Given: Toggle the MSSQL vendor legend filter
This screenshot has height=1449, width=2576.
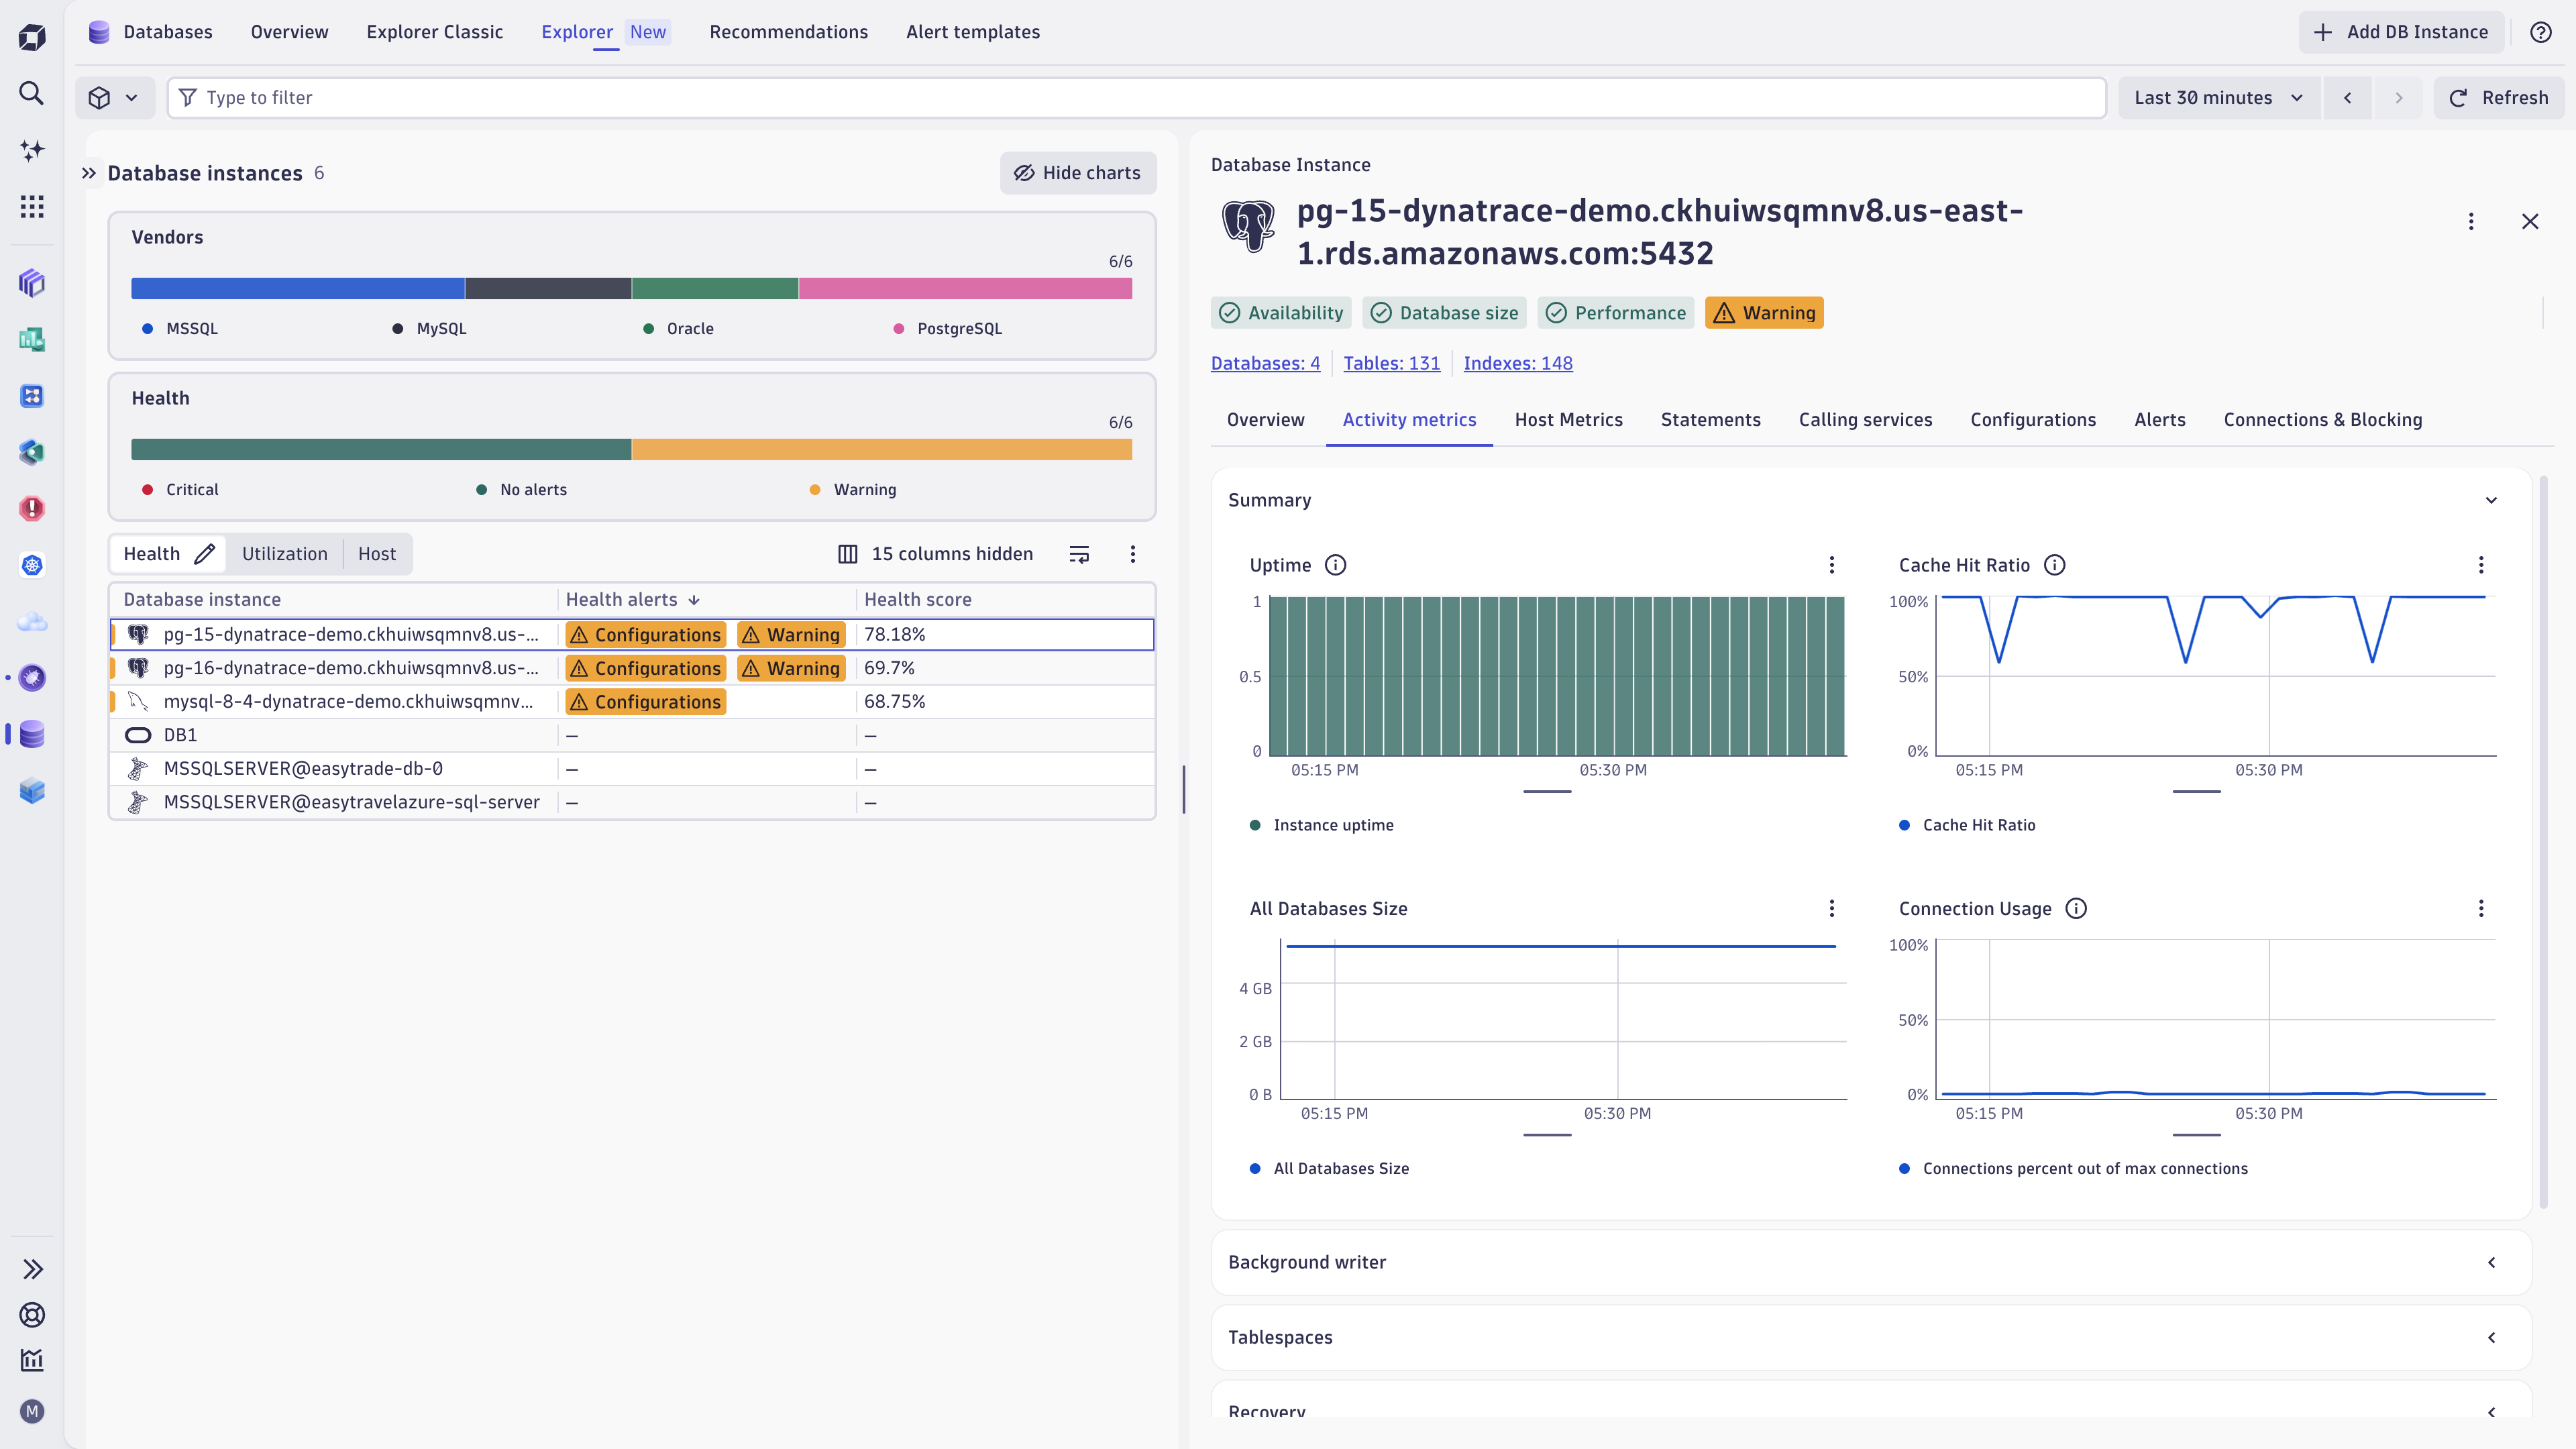Looking at the screenshot, I should [180, 328].
